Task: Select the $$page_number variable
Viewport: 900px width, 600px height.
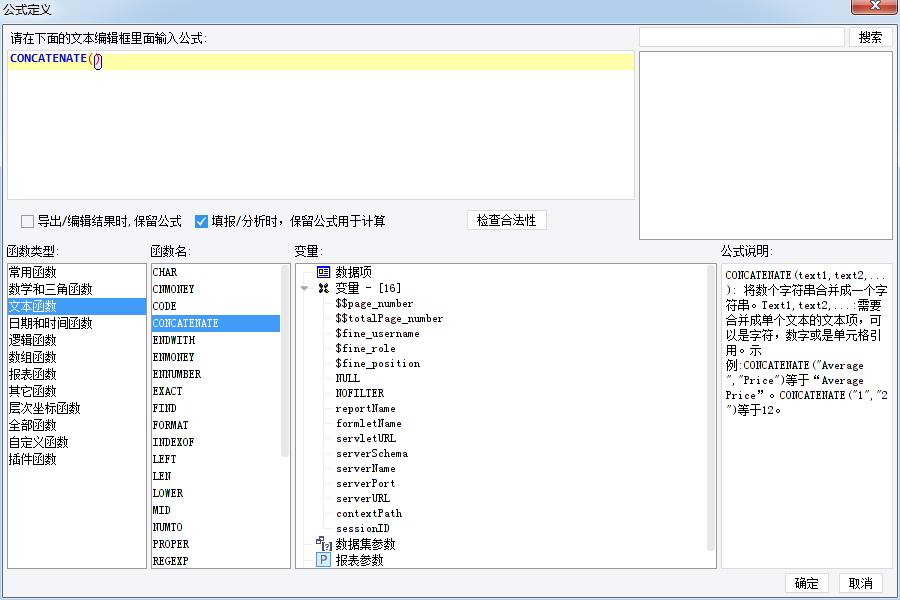Action: click(x=374, y=303)
